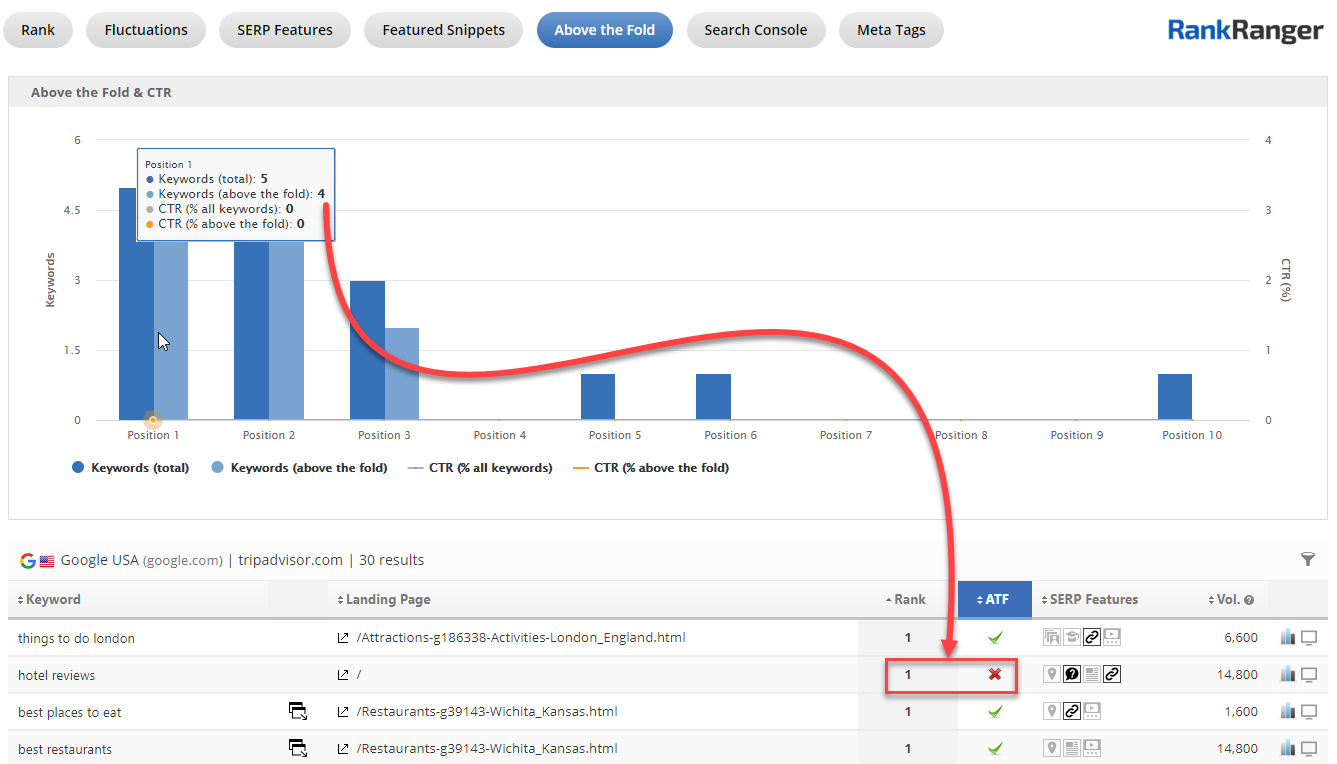Toggle Keywords (above the fold) legend series

point(298,467)
